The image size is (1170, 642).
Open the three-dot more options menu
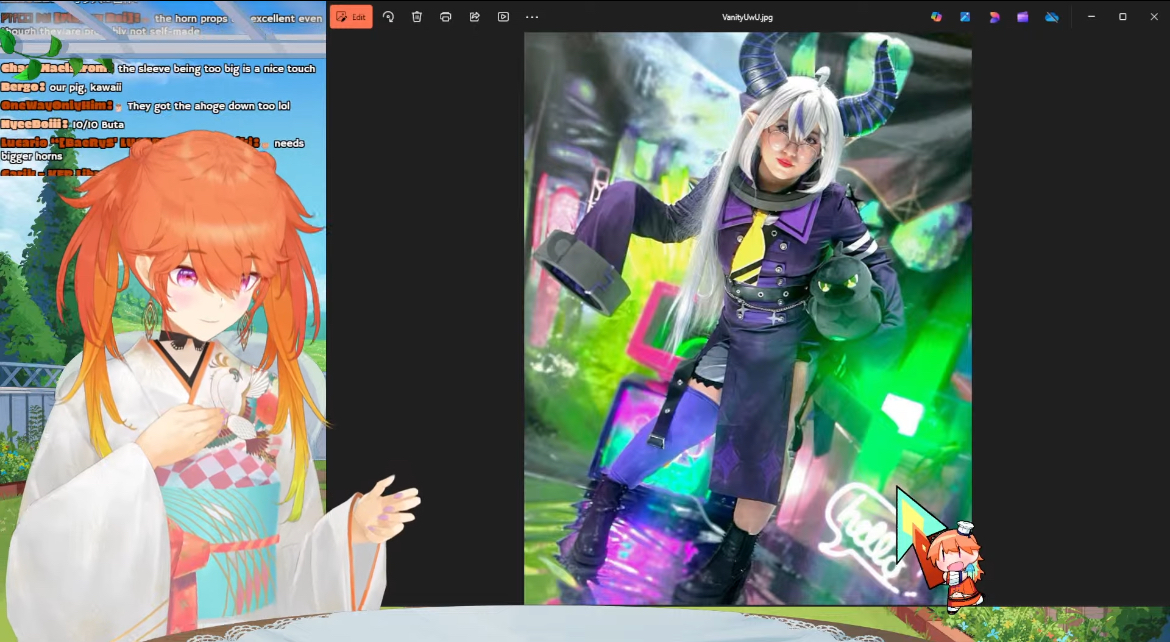[x=532, y=16]
